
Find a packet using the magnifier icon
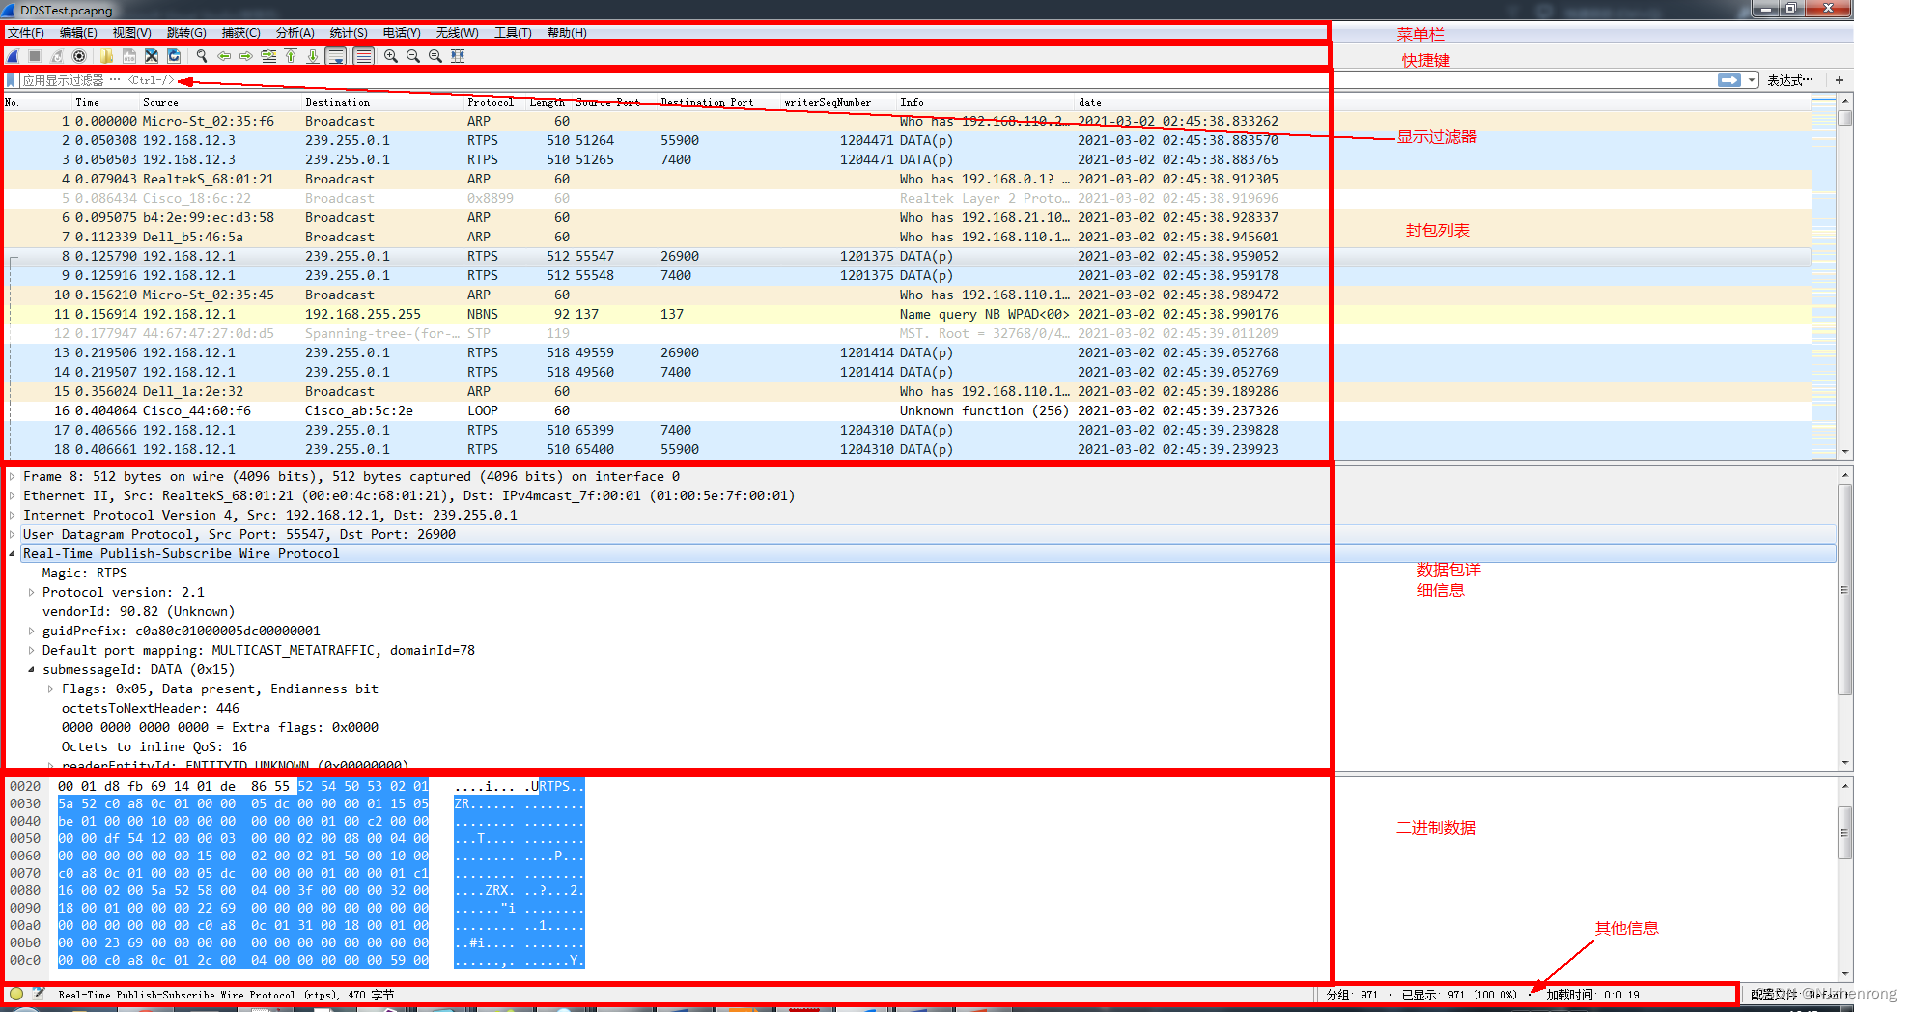pyautogui.click(x=200, y=56)
